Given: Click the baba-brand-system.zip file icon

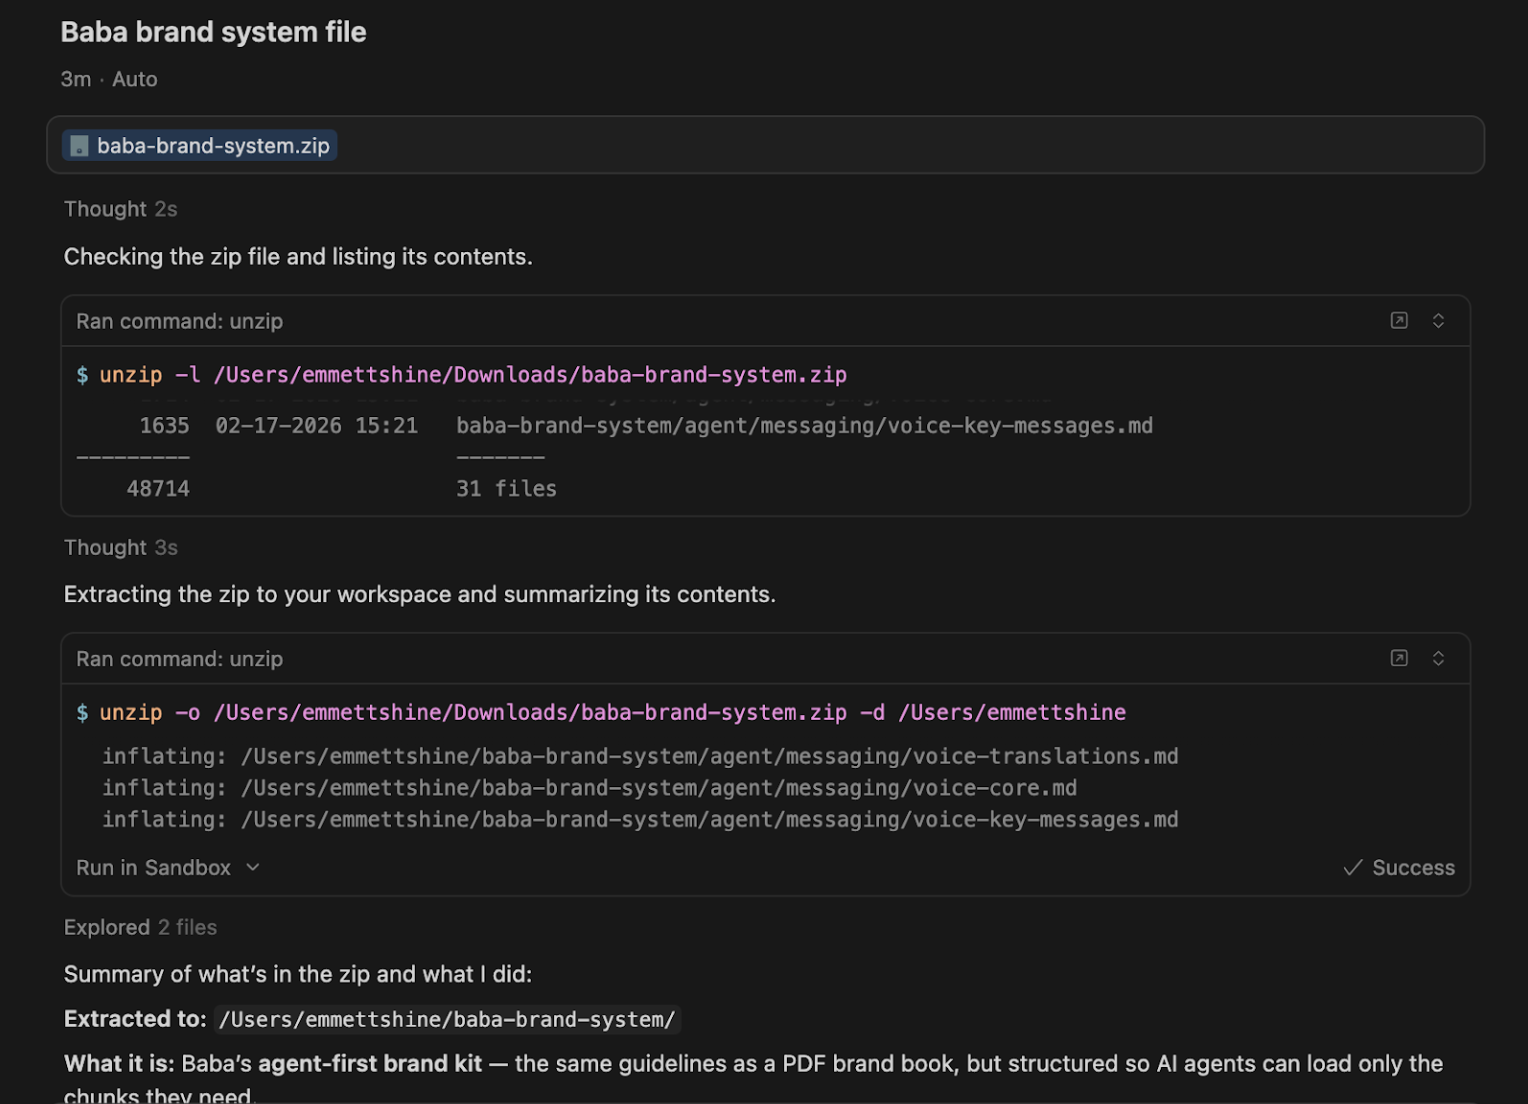Looking at the screenshot, I should tap(79, 146).
